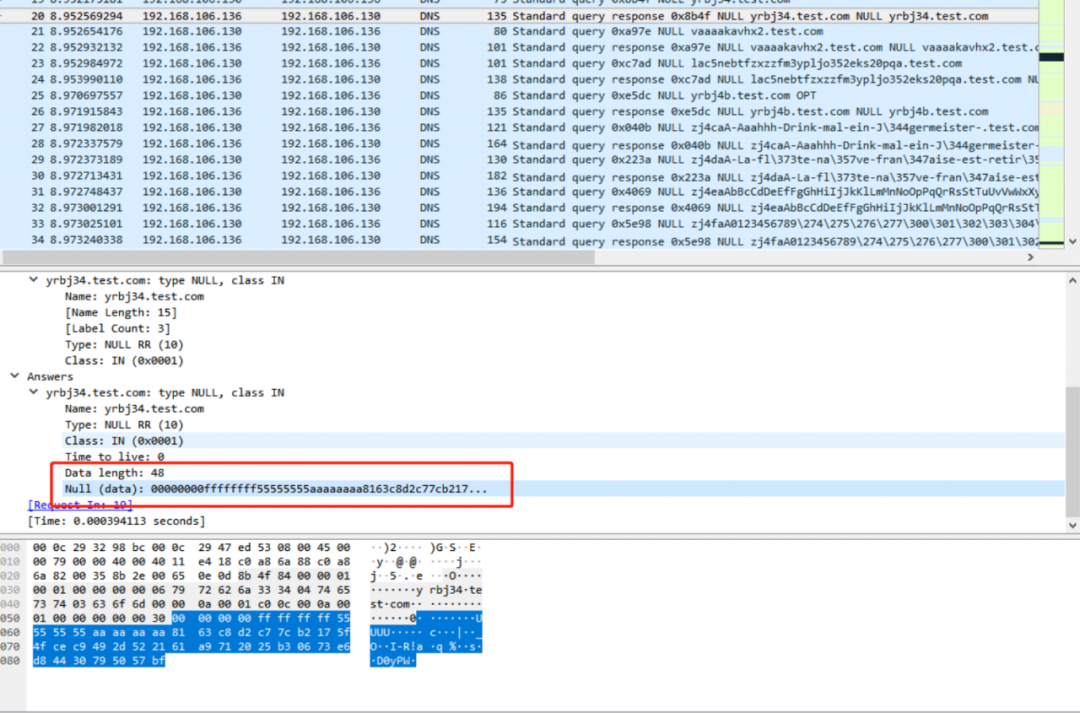Click packet list vertical scroll down arrow
Image resolution: width=1080 pixels, height=713 pixels.
1072,242
